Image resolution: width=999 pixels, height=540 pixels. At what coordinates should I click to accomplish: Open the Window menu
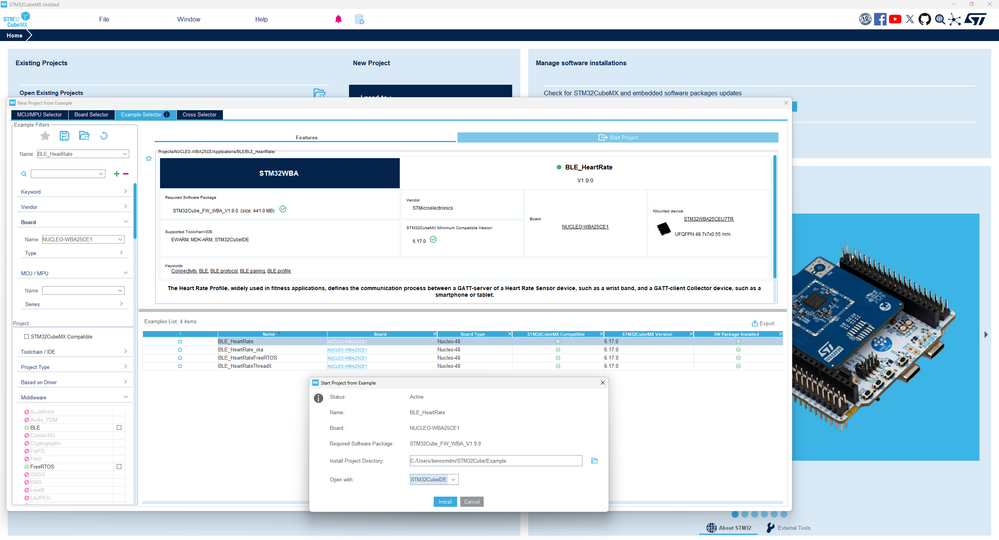(189, 19)
